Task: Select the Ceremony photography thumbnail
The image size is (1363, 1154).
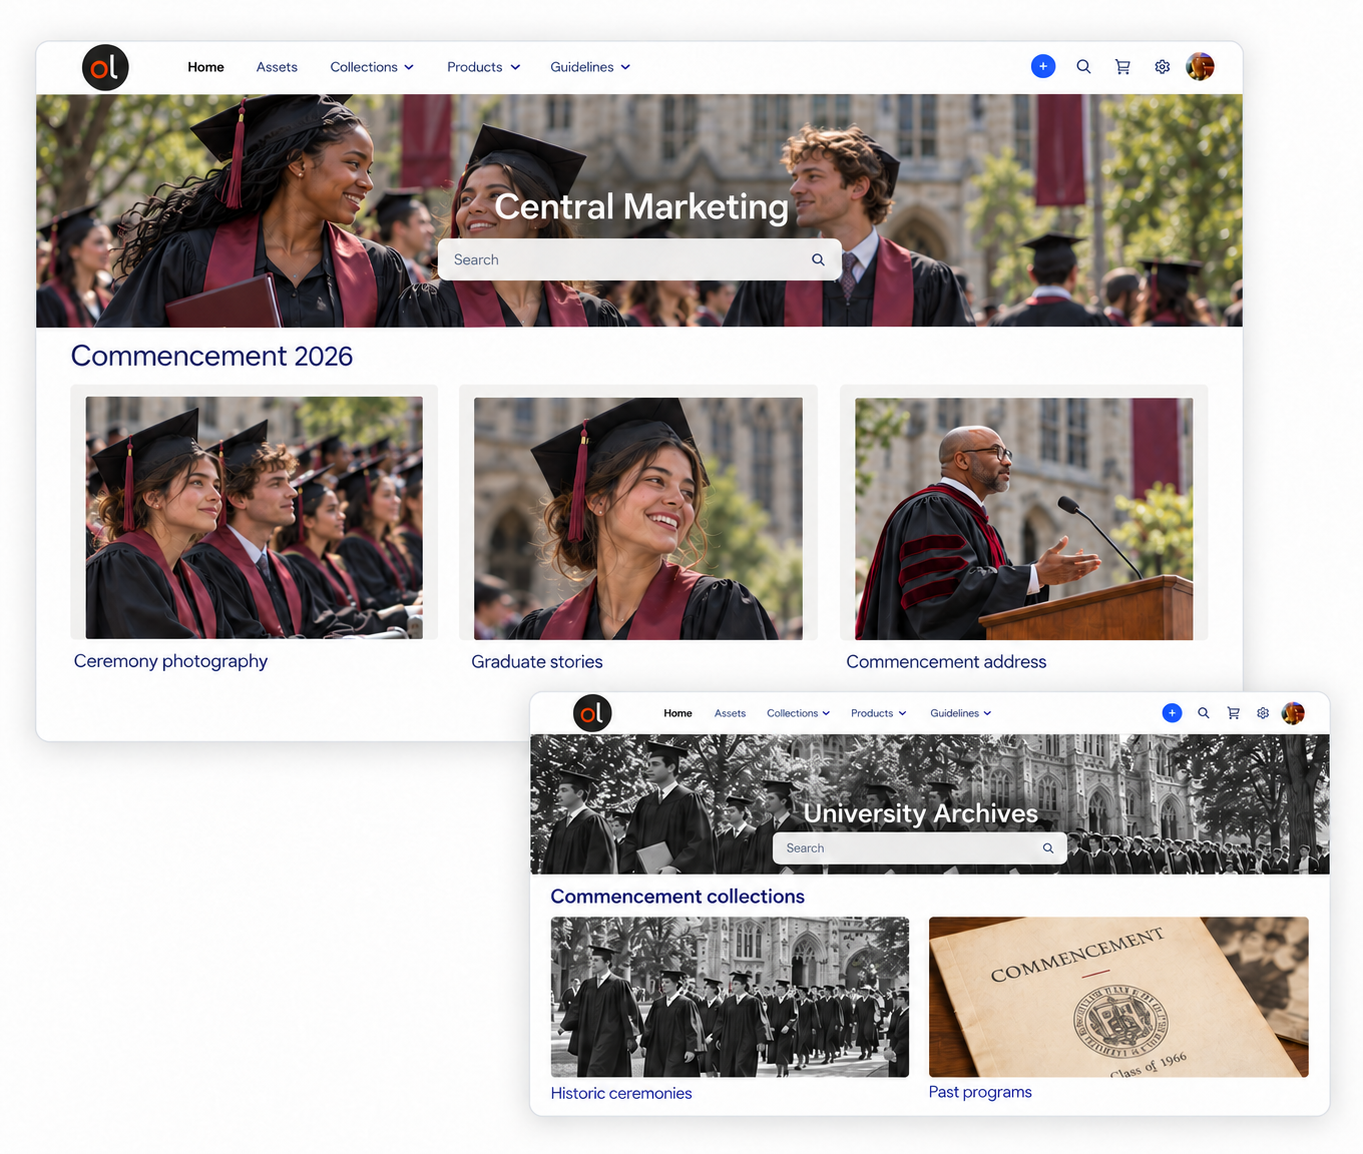Action: (254, 517)
